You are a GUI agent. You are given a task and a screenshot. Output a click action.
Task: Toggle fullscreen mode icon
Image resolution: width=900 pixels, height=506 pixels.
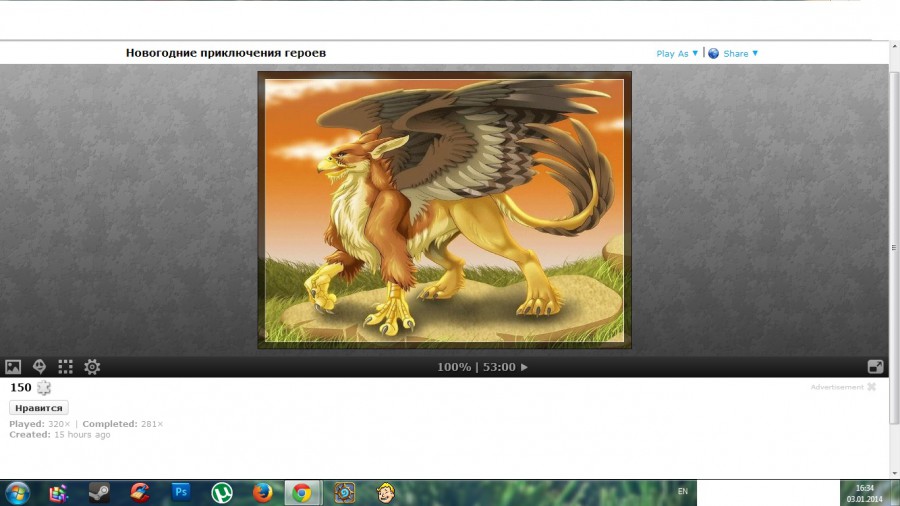875,367
